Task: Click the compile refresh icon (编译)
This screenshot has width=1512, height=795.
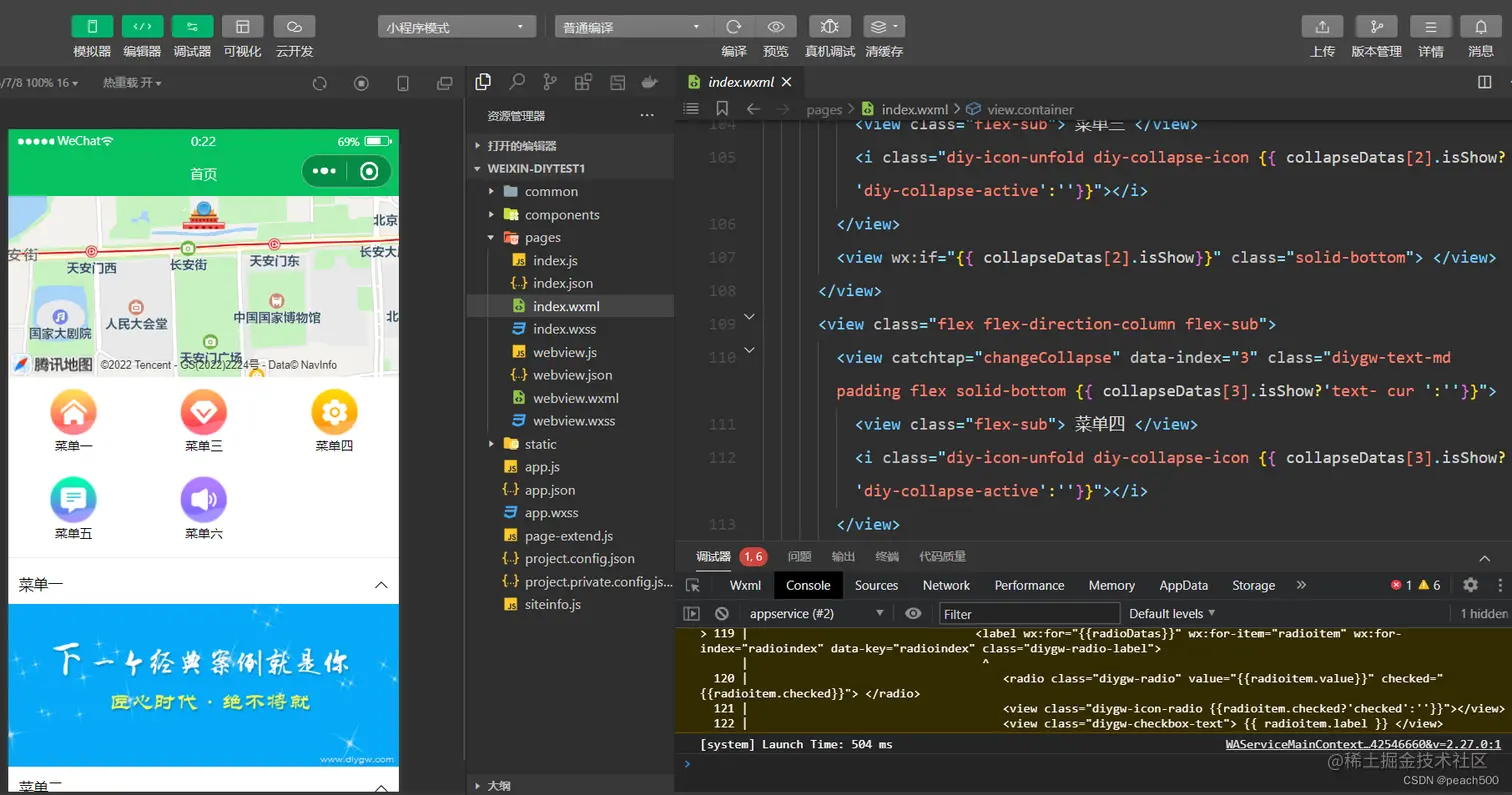Action: 734,27
